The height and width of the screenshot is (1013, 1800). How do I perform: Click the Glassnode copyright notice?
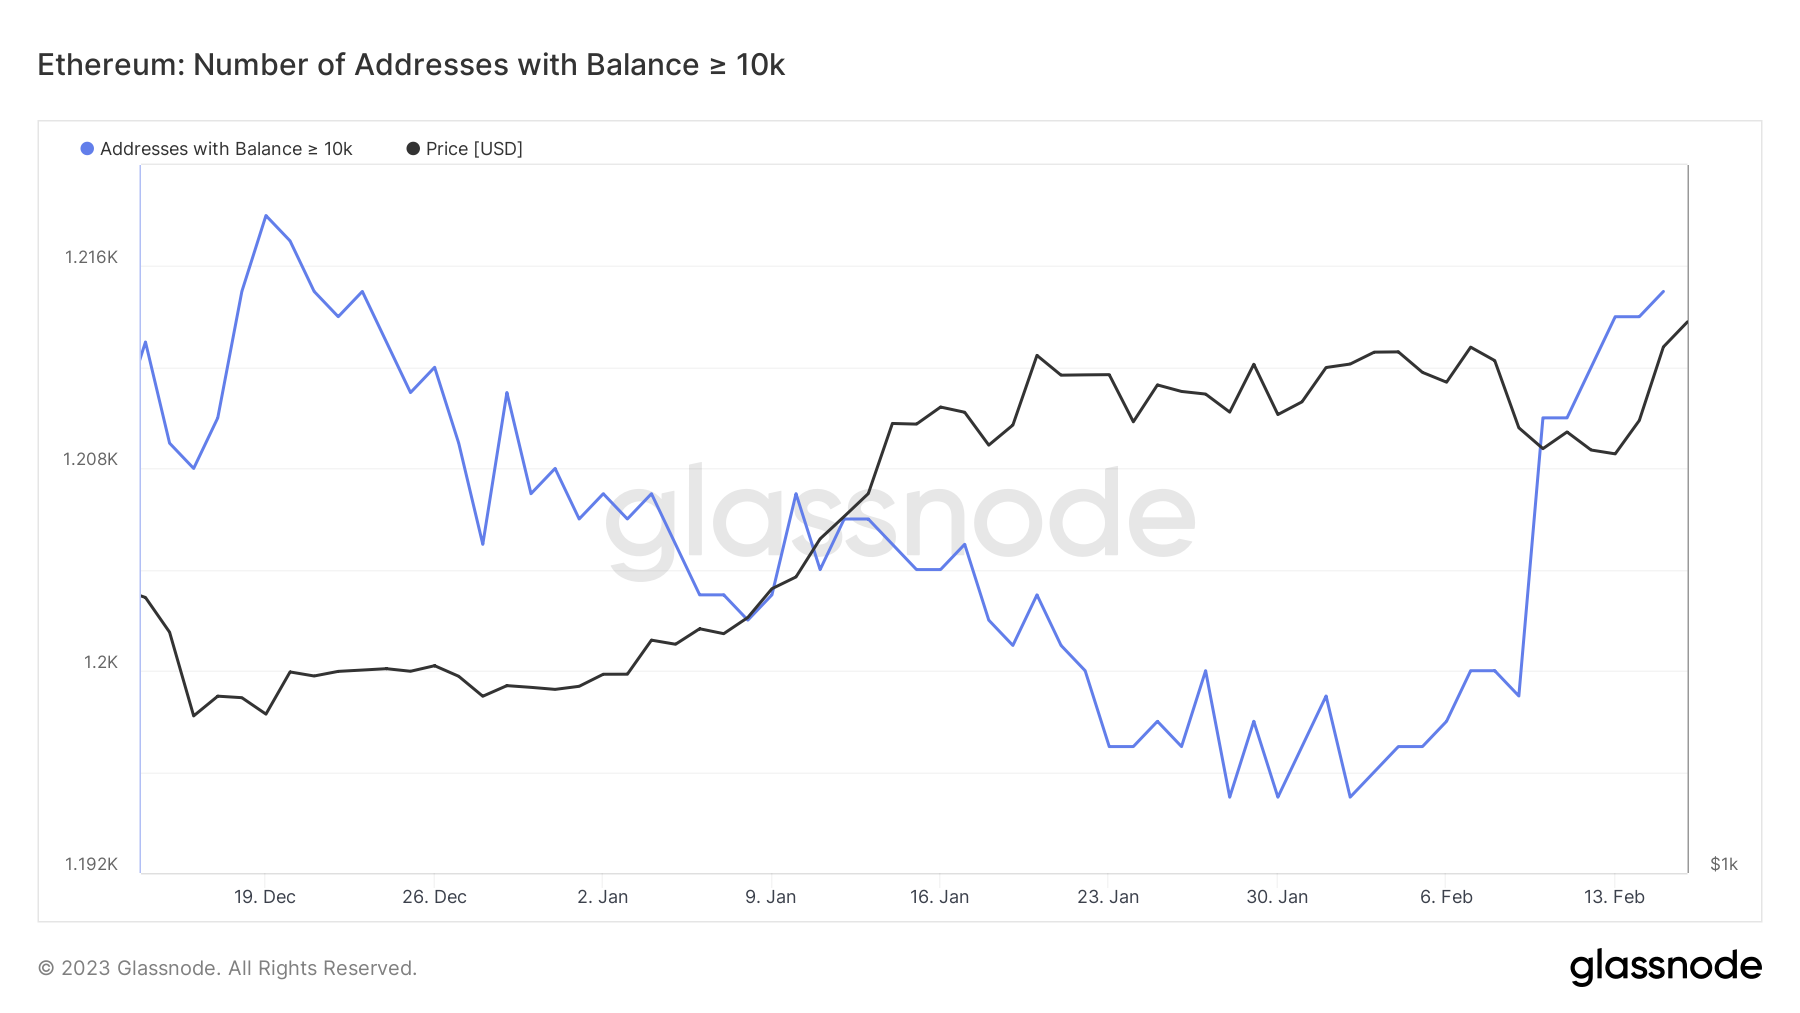coord(227,968)
